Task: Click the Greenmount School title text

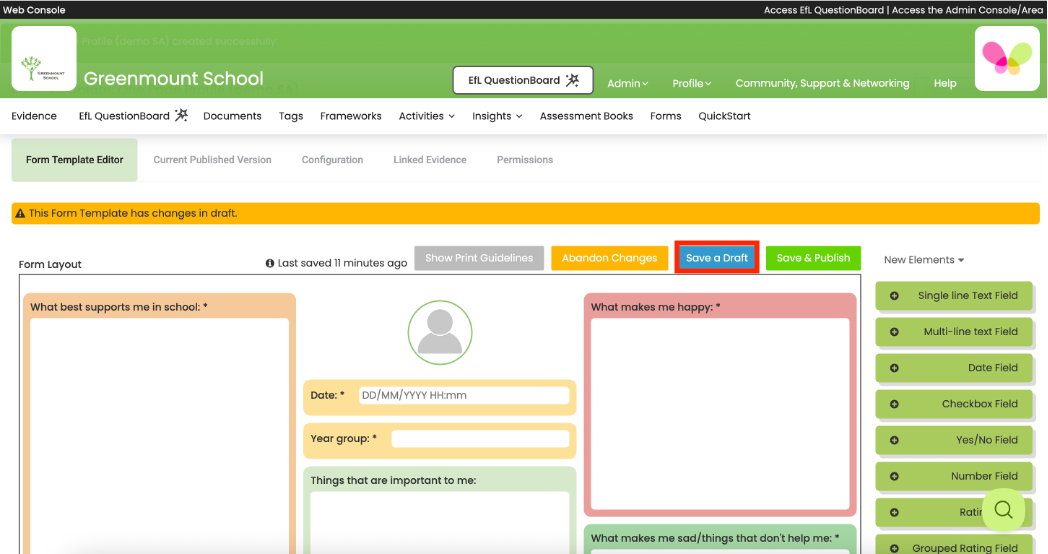Action: point(174,79)
